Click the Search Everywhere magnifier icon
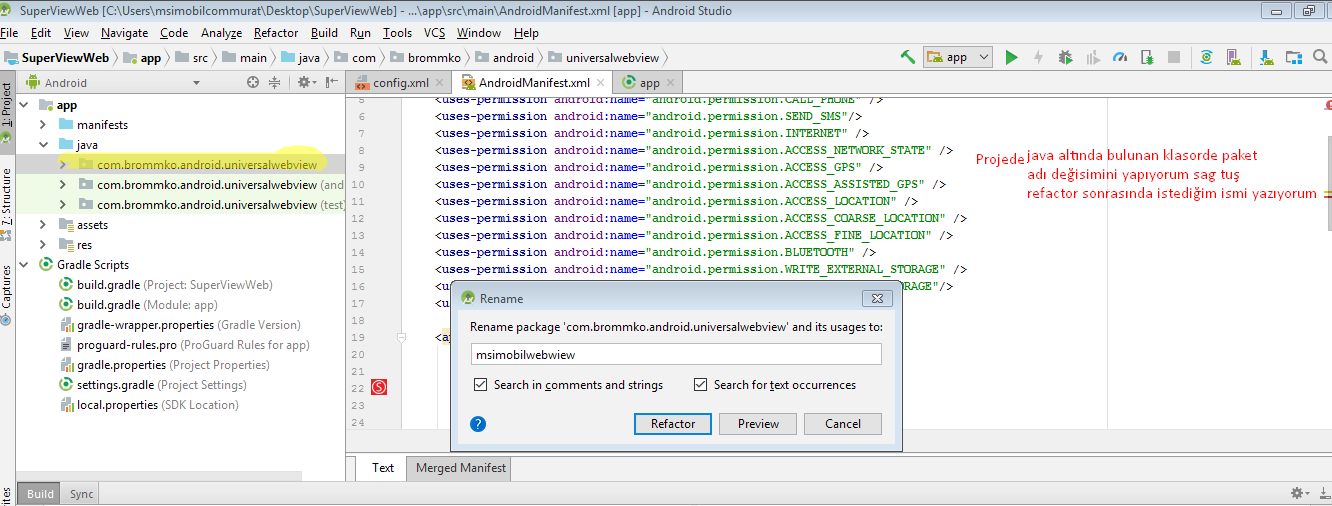The height and width of the screenshot is (506, 1332). pos(1321,58)
